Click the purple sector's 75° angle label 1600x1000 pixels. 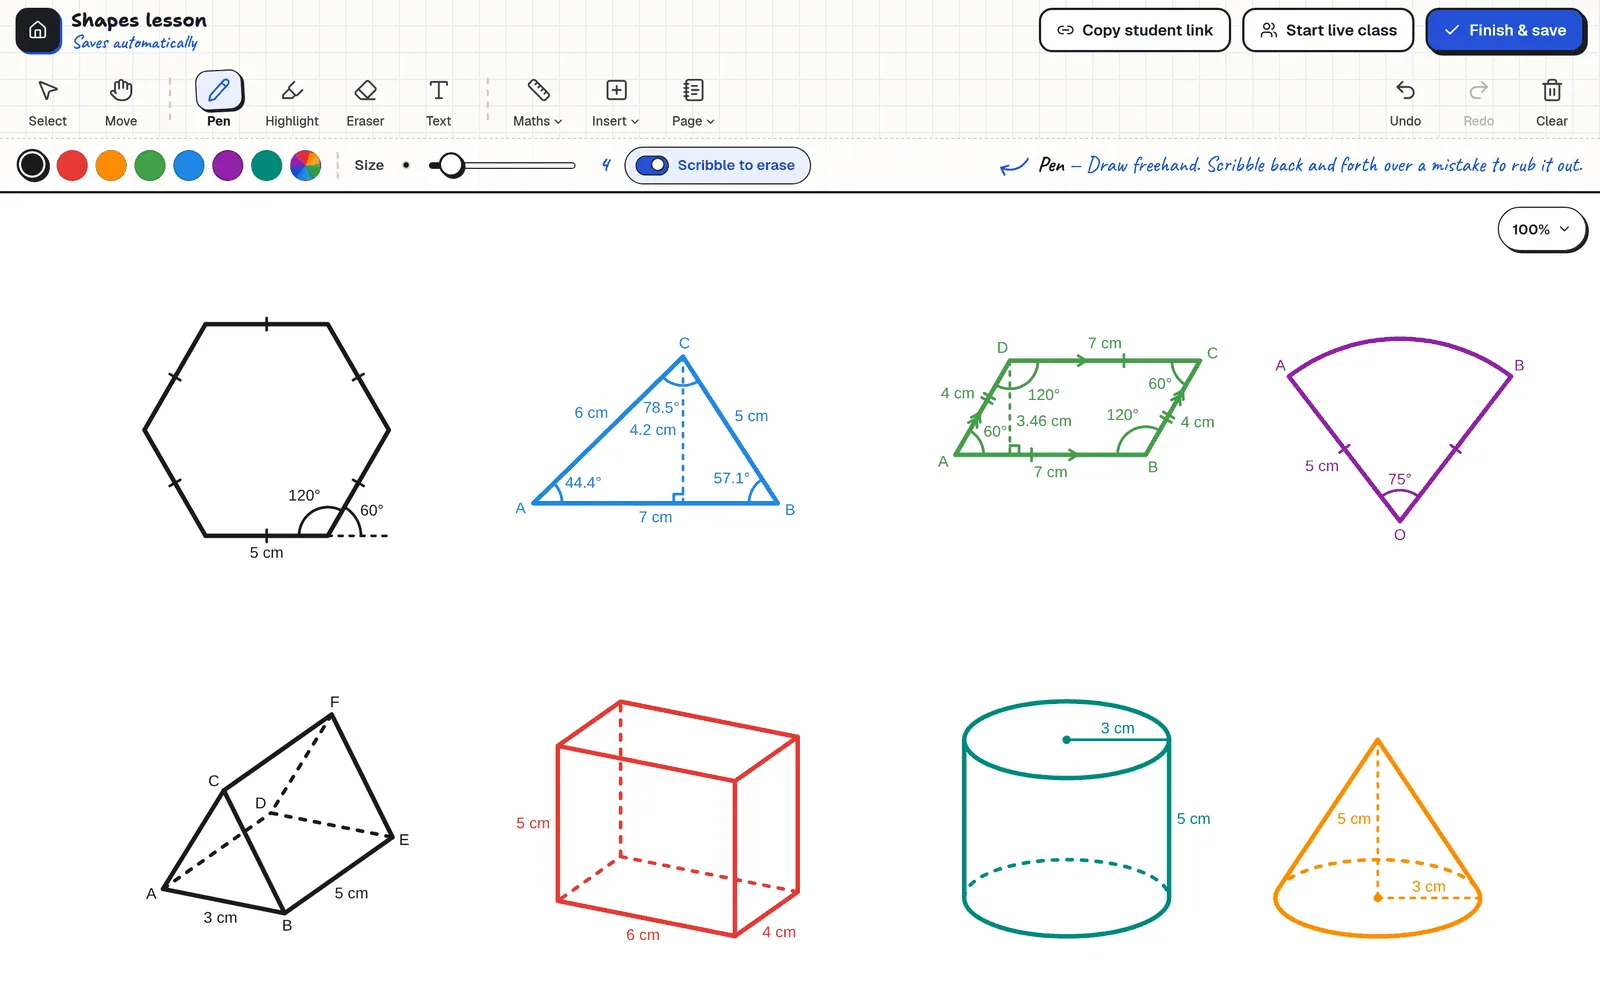coord(1400,479)
